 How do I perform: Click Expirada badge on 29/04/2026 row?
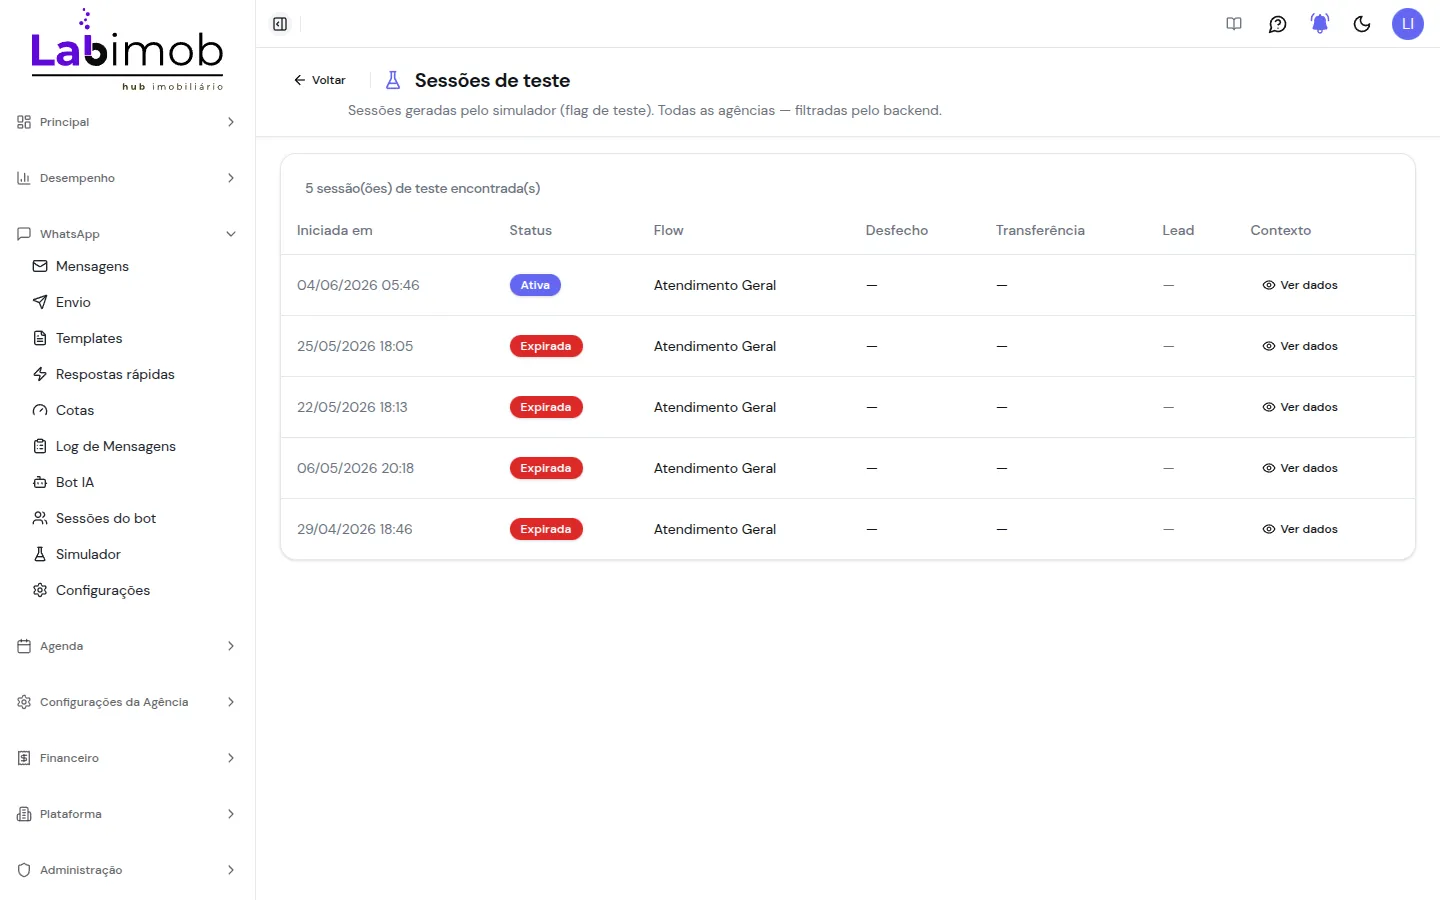(546, 529)
